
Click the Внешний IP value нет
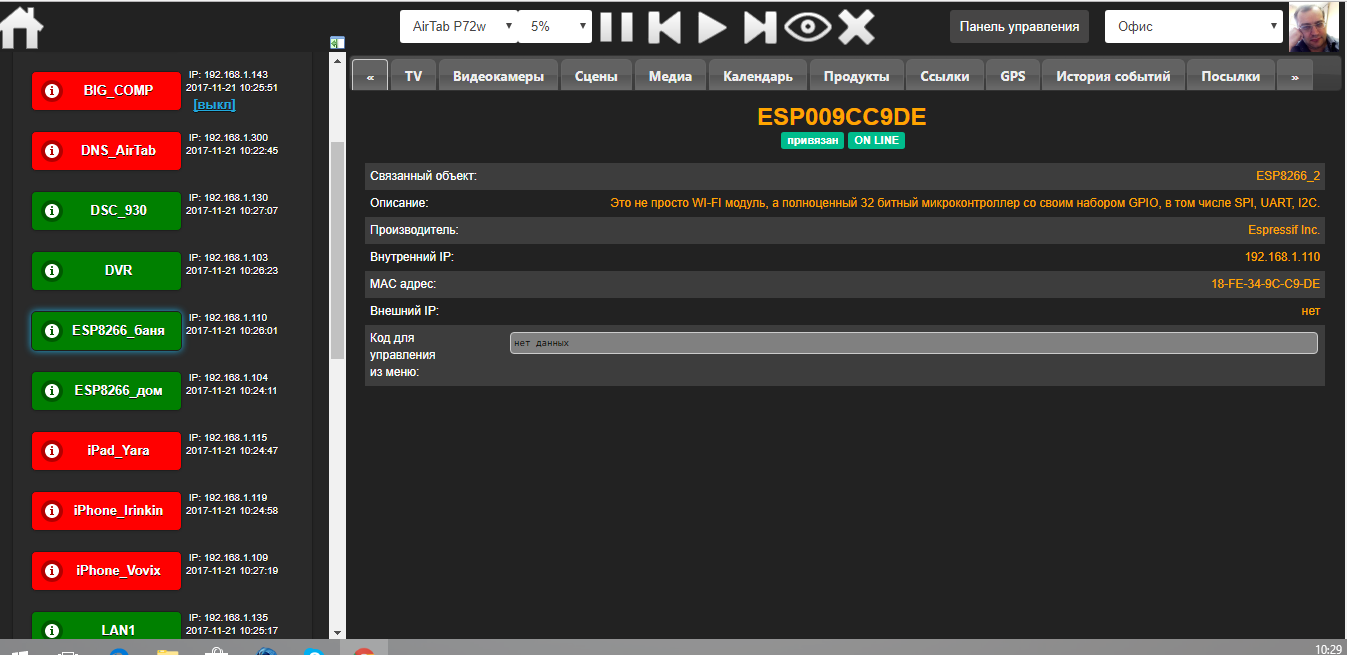point(1311,311)
